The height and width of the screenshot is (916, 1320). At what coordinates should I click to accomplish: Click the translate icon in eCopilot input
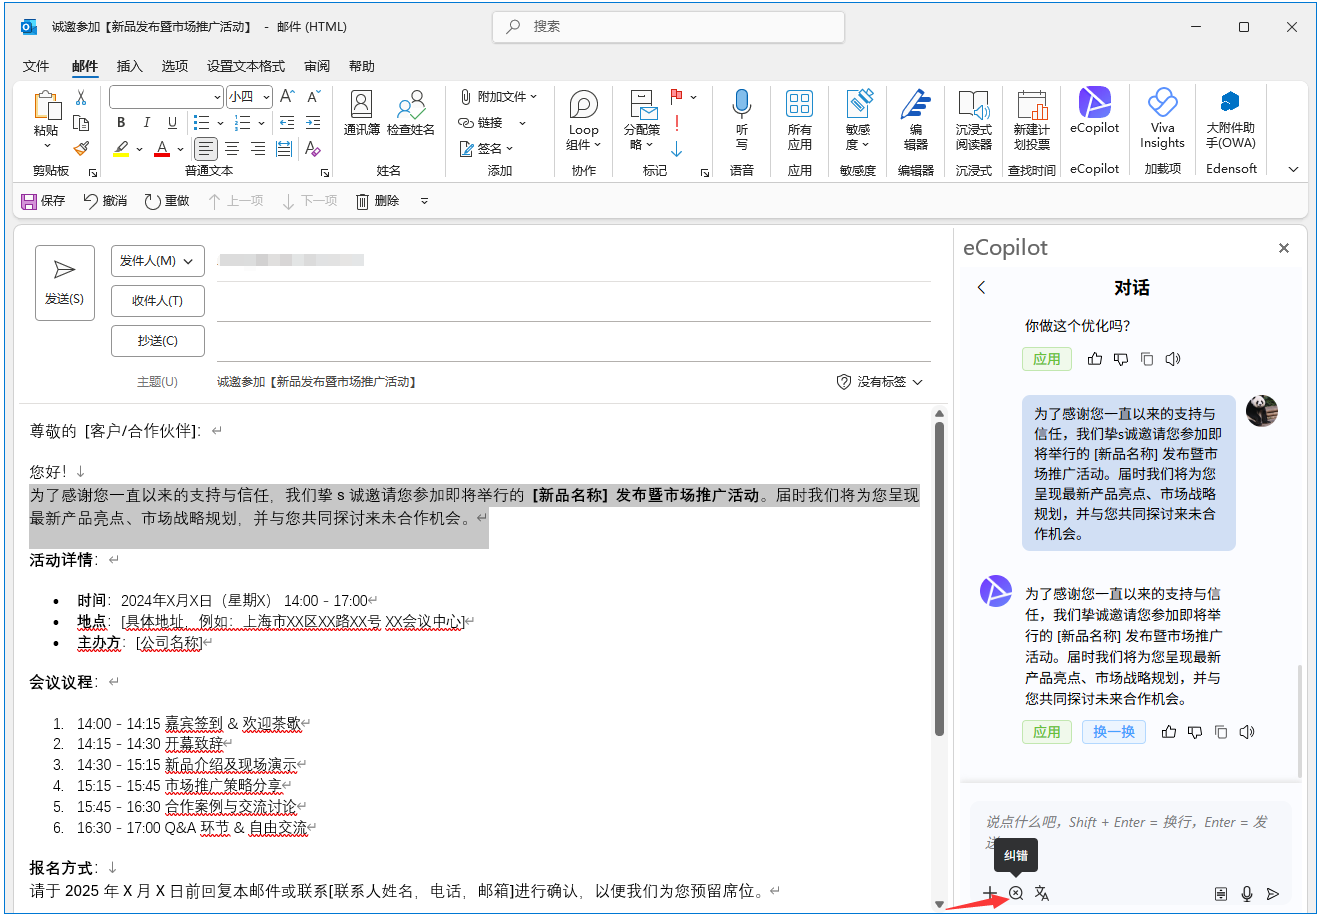click(1042, 893)
